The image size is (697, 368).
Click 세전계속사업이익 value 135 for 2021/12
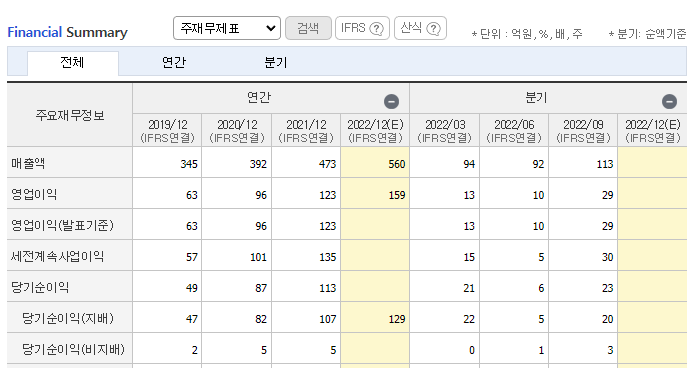328,257
